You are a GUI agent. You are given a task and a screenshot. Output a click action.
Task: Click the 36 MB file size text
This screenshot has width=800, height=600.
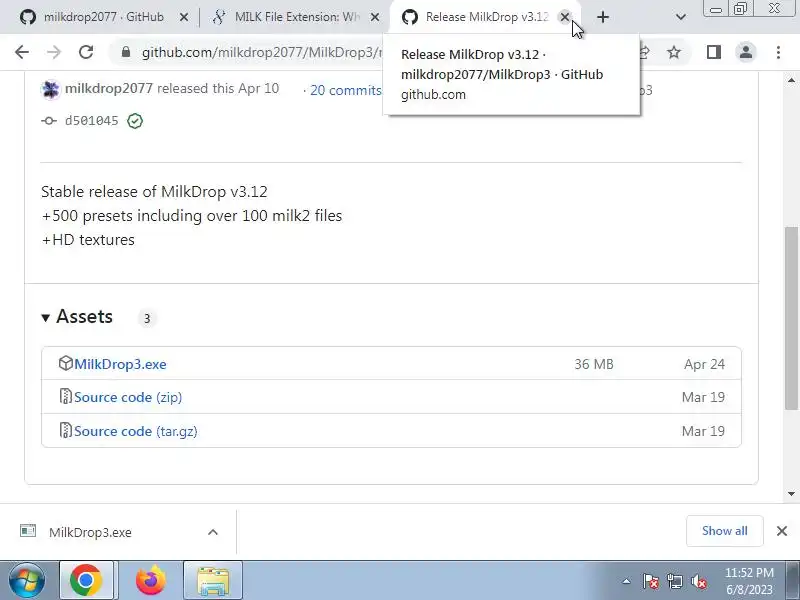click(594, 364)
